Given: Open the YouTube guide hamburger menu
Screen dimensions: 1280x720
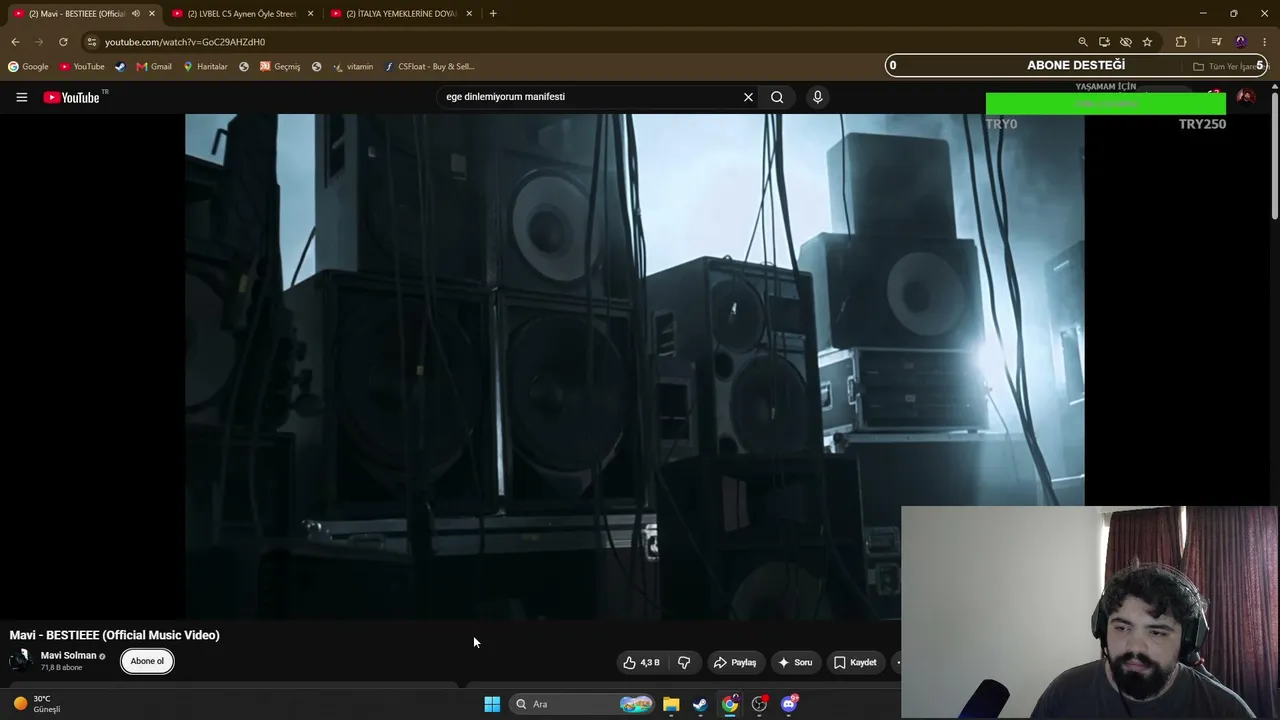Looking at the screenshot, I should click(x=21, y=97).
